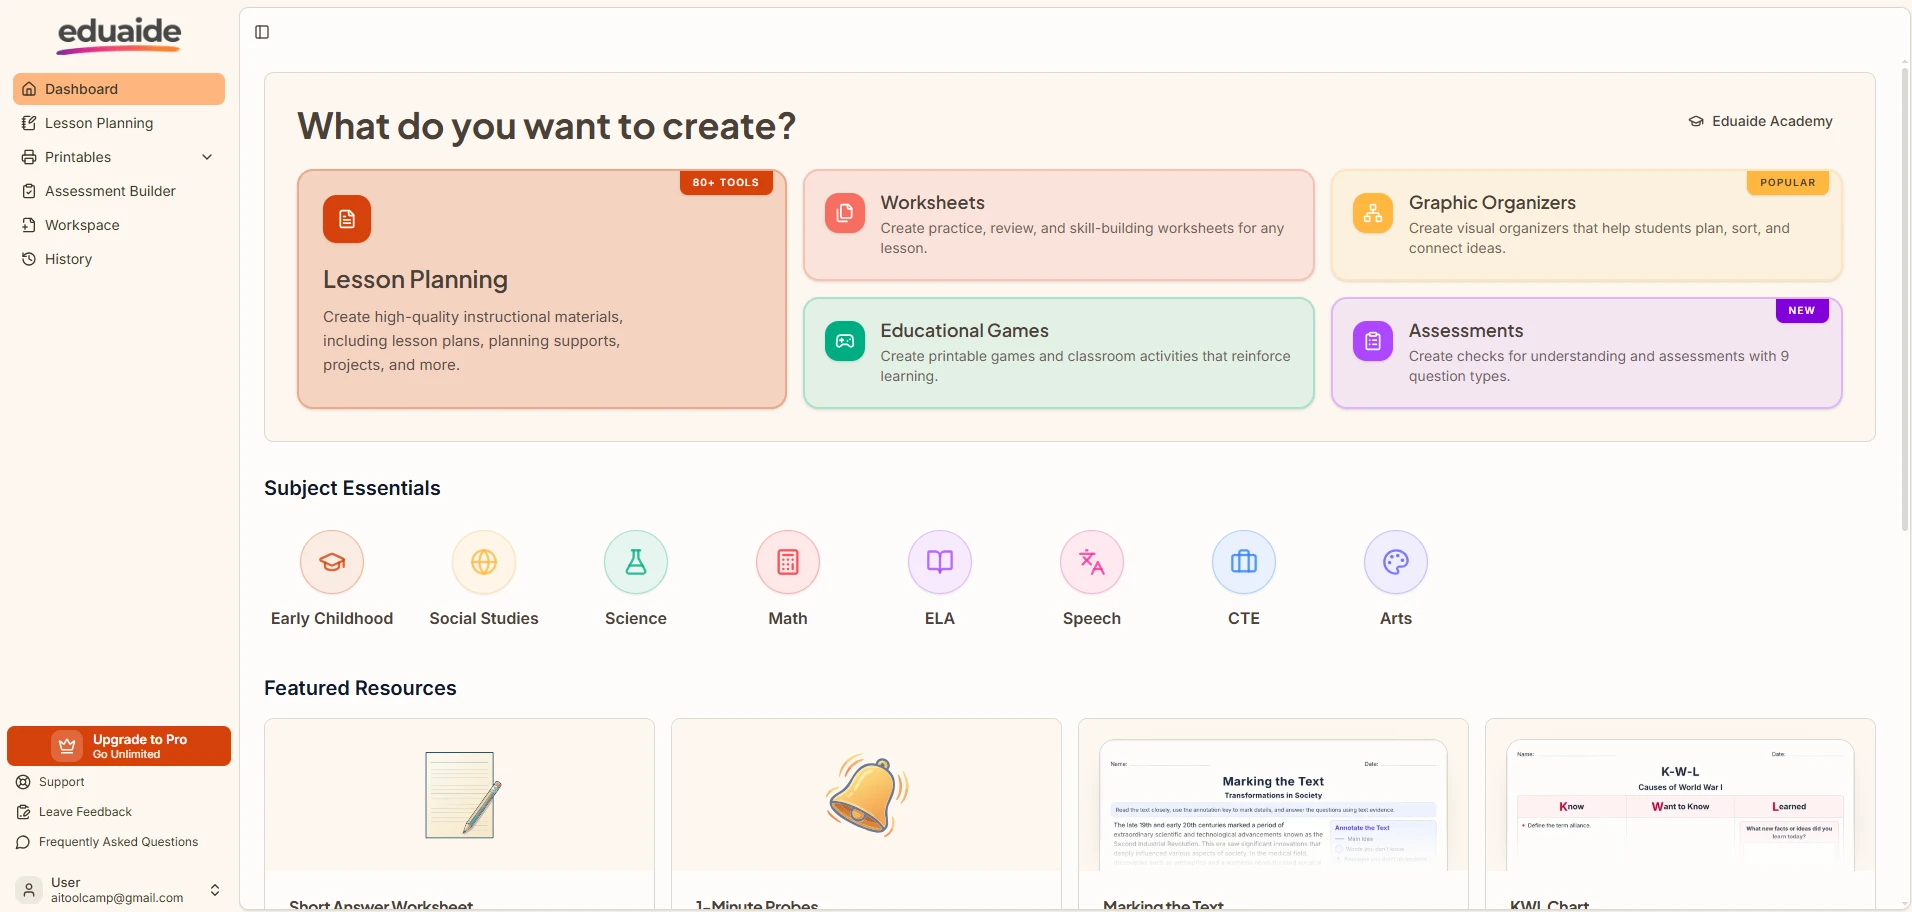Click the Printables printer icon
This screenshot has width=1912, height=912.
click(x=29, y=157)
